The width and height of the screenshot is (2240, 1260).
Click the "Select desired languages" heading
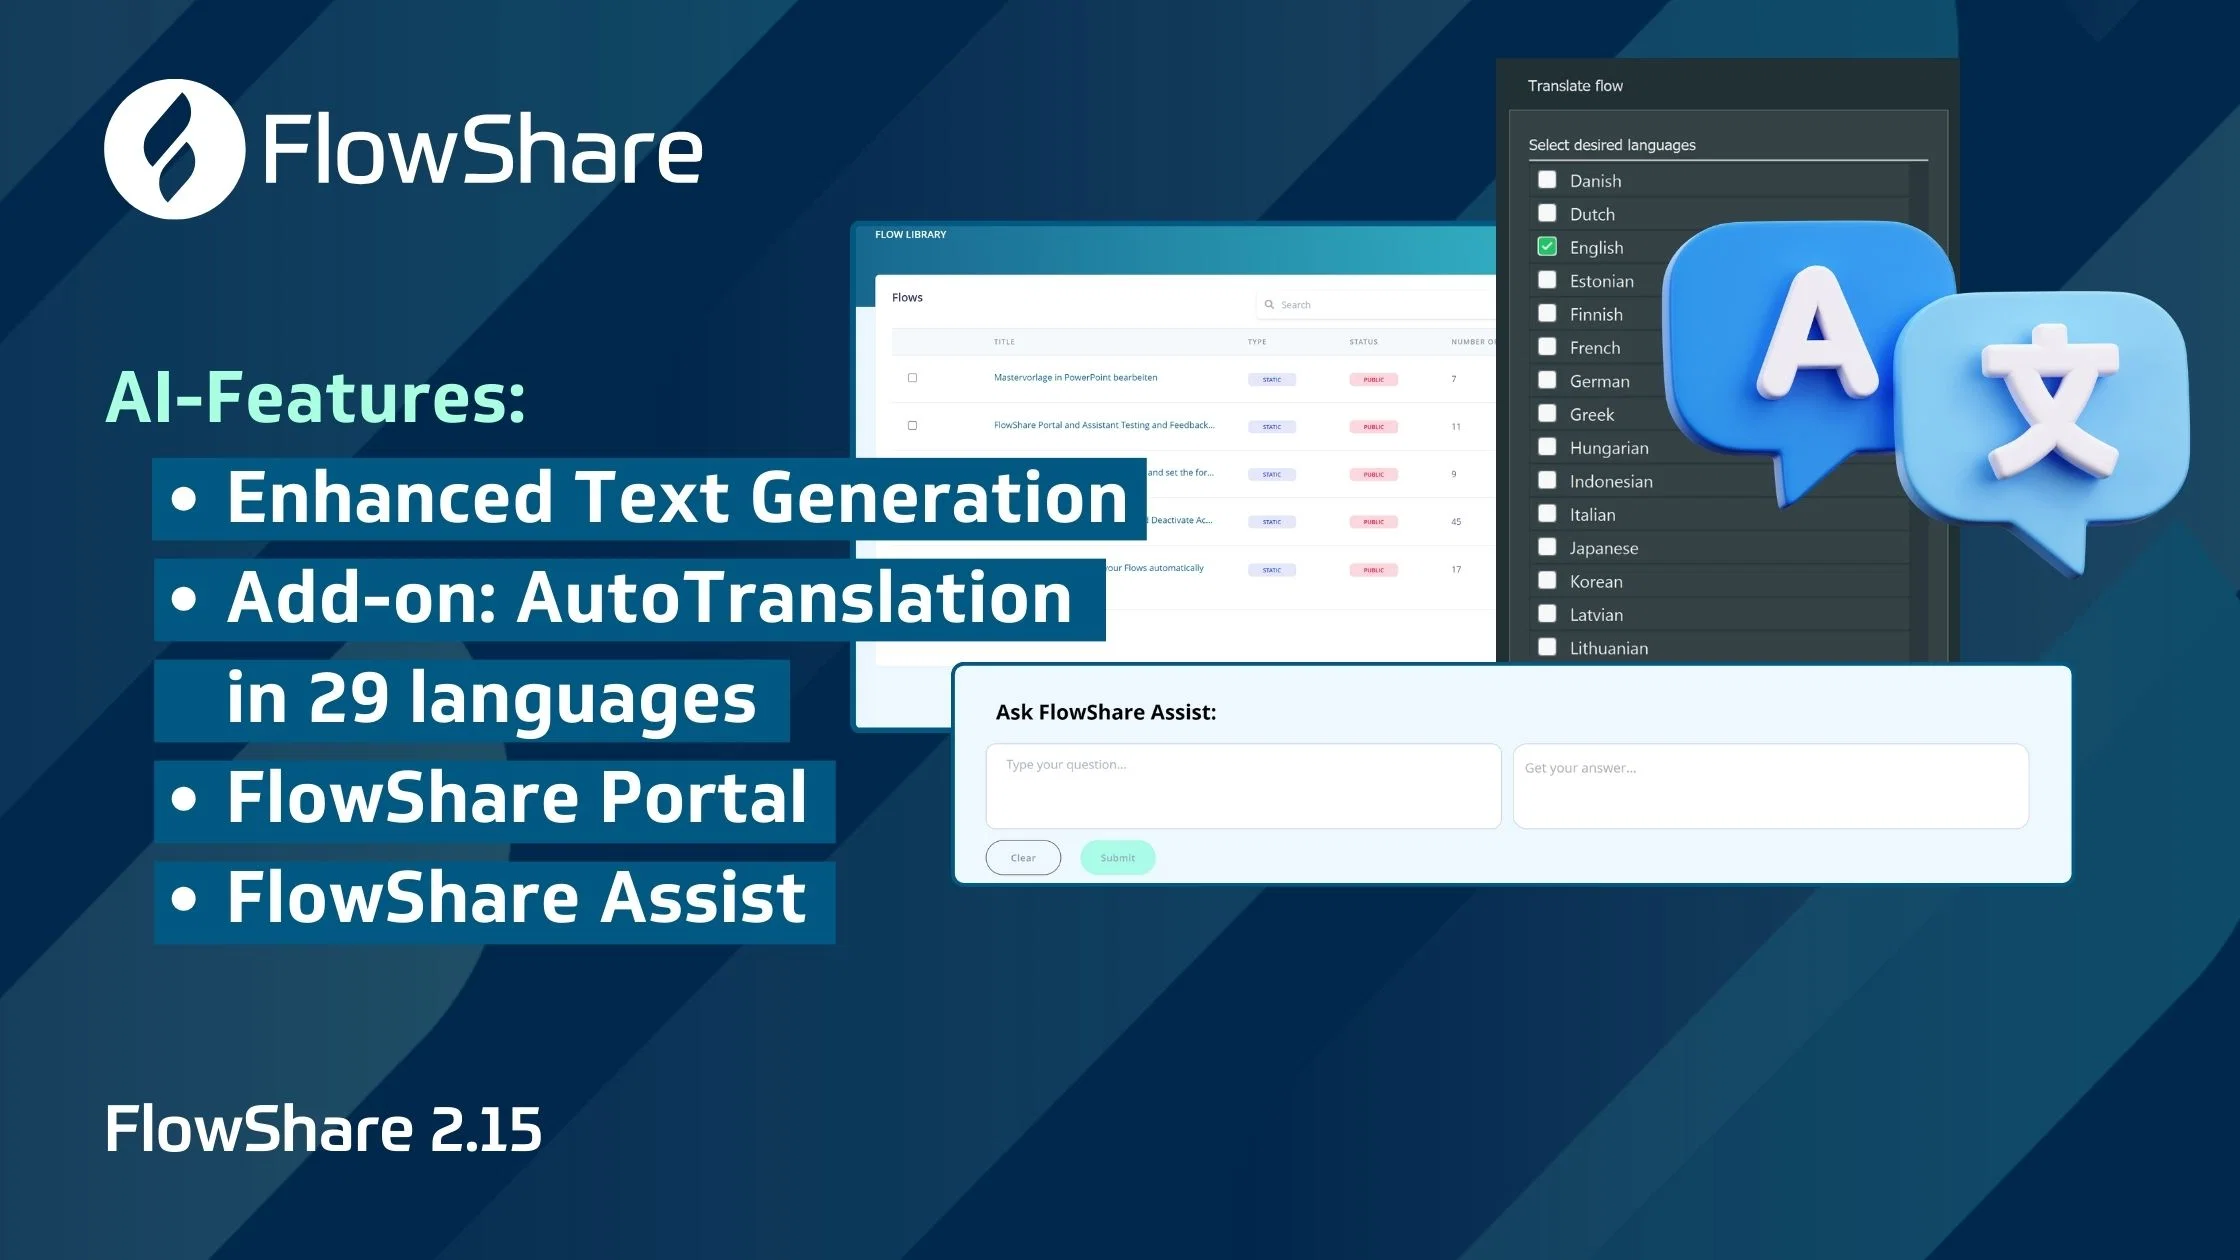(1612, 145)
